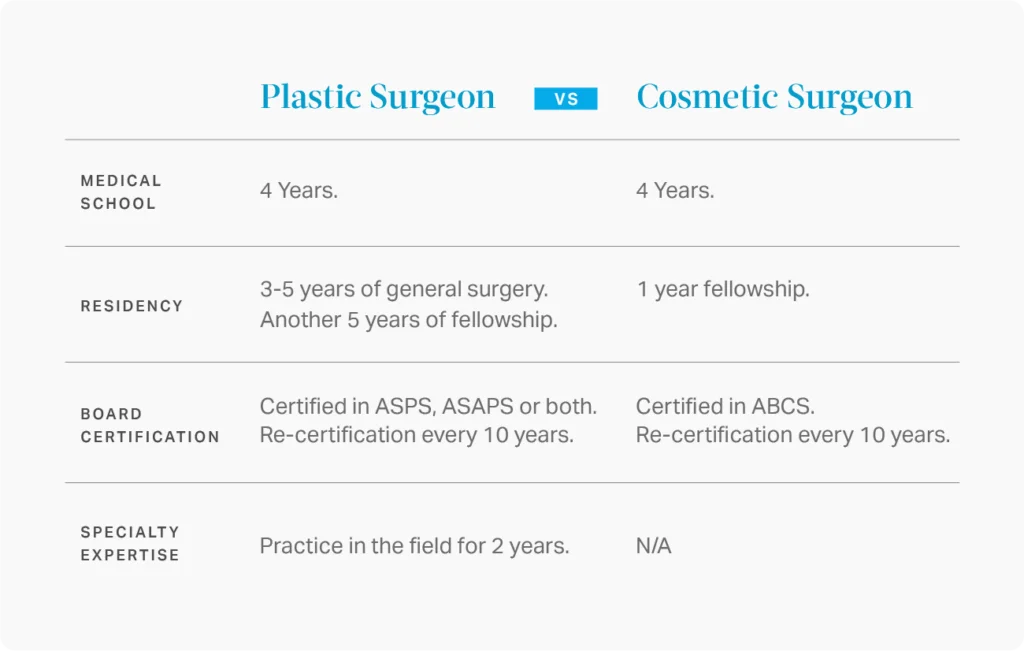
Task: Click "Another 5 years of fellowship" line
Action: point(408,321)
